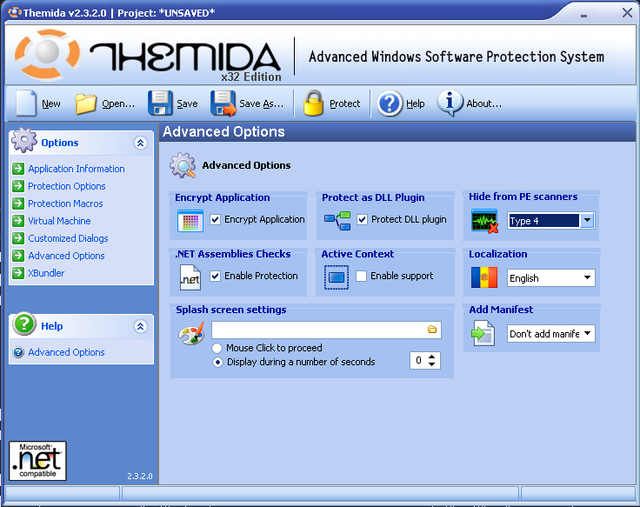Click the Add Manifest document arrow icon
The height and width of the screenshot is (507, 640).
pyautogui.click(x=483, y=333)
